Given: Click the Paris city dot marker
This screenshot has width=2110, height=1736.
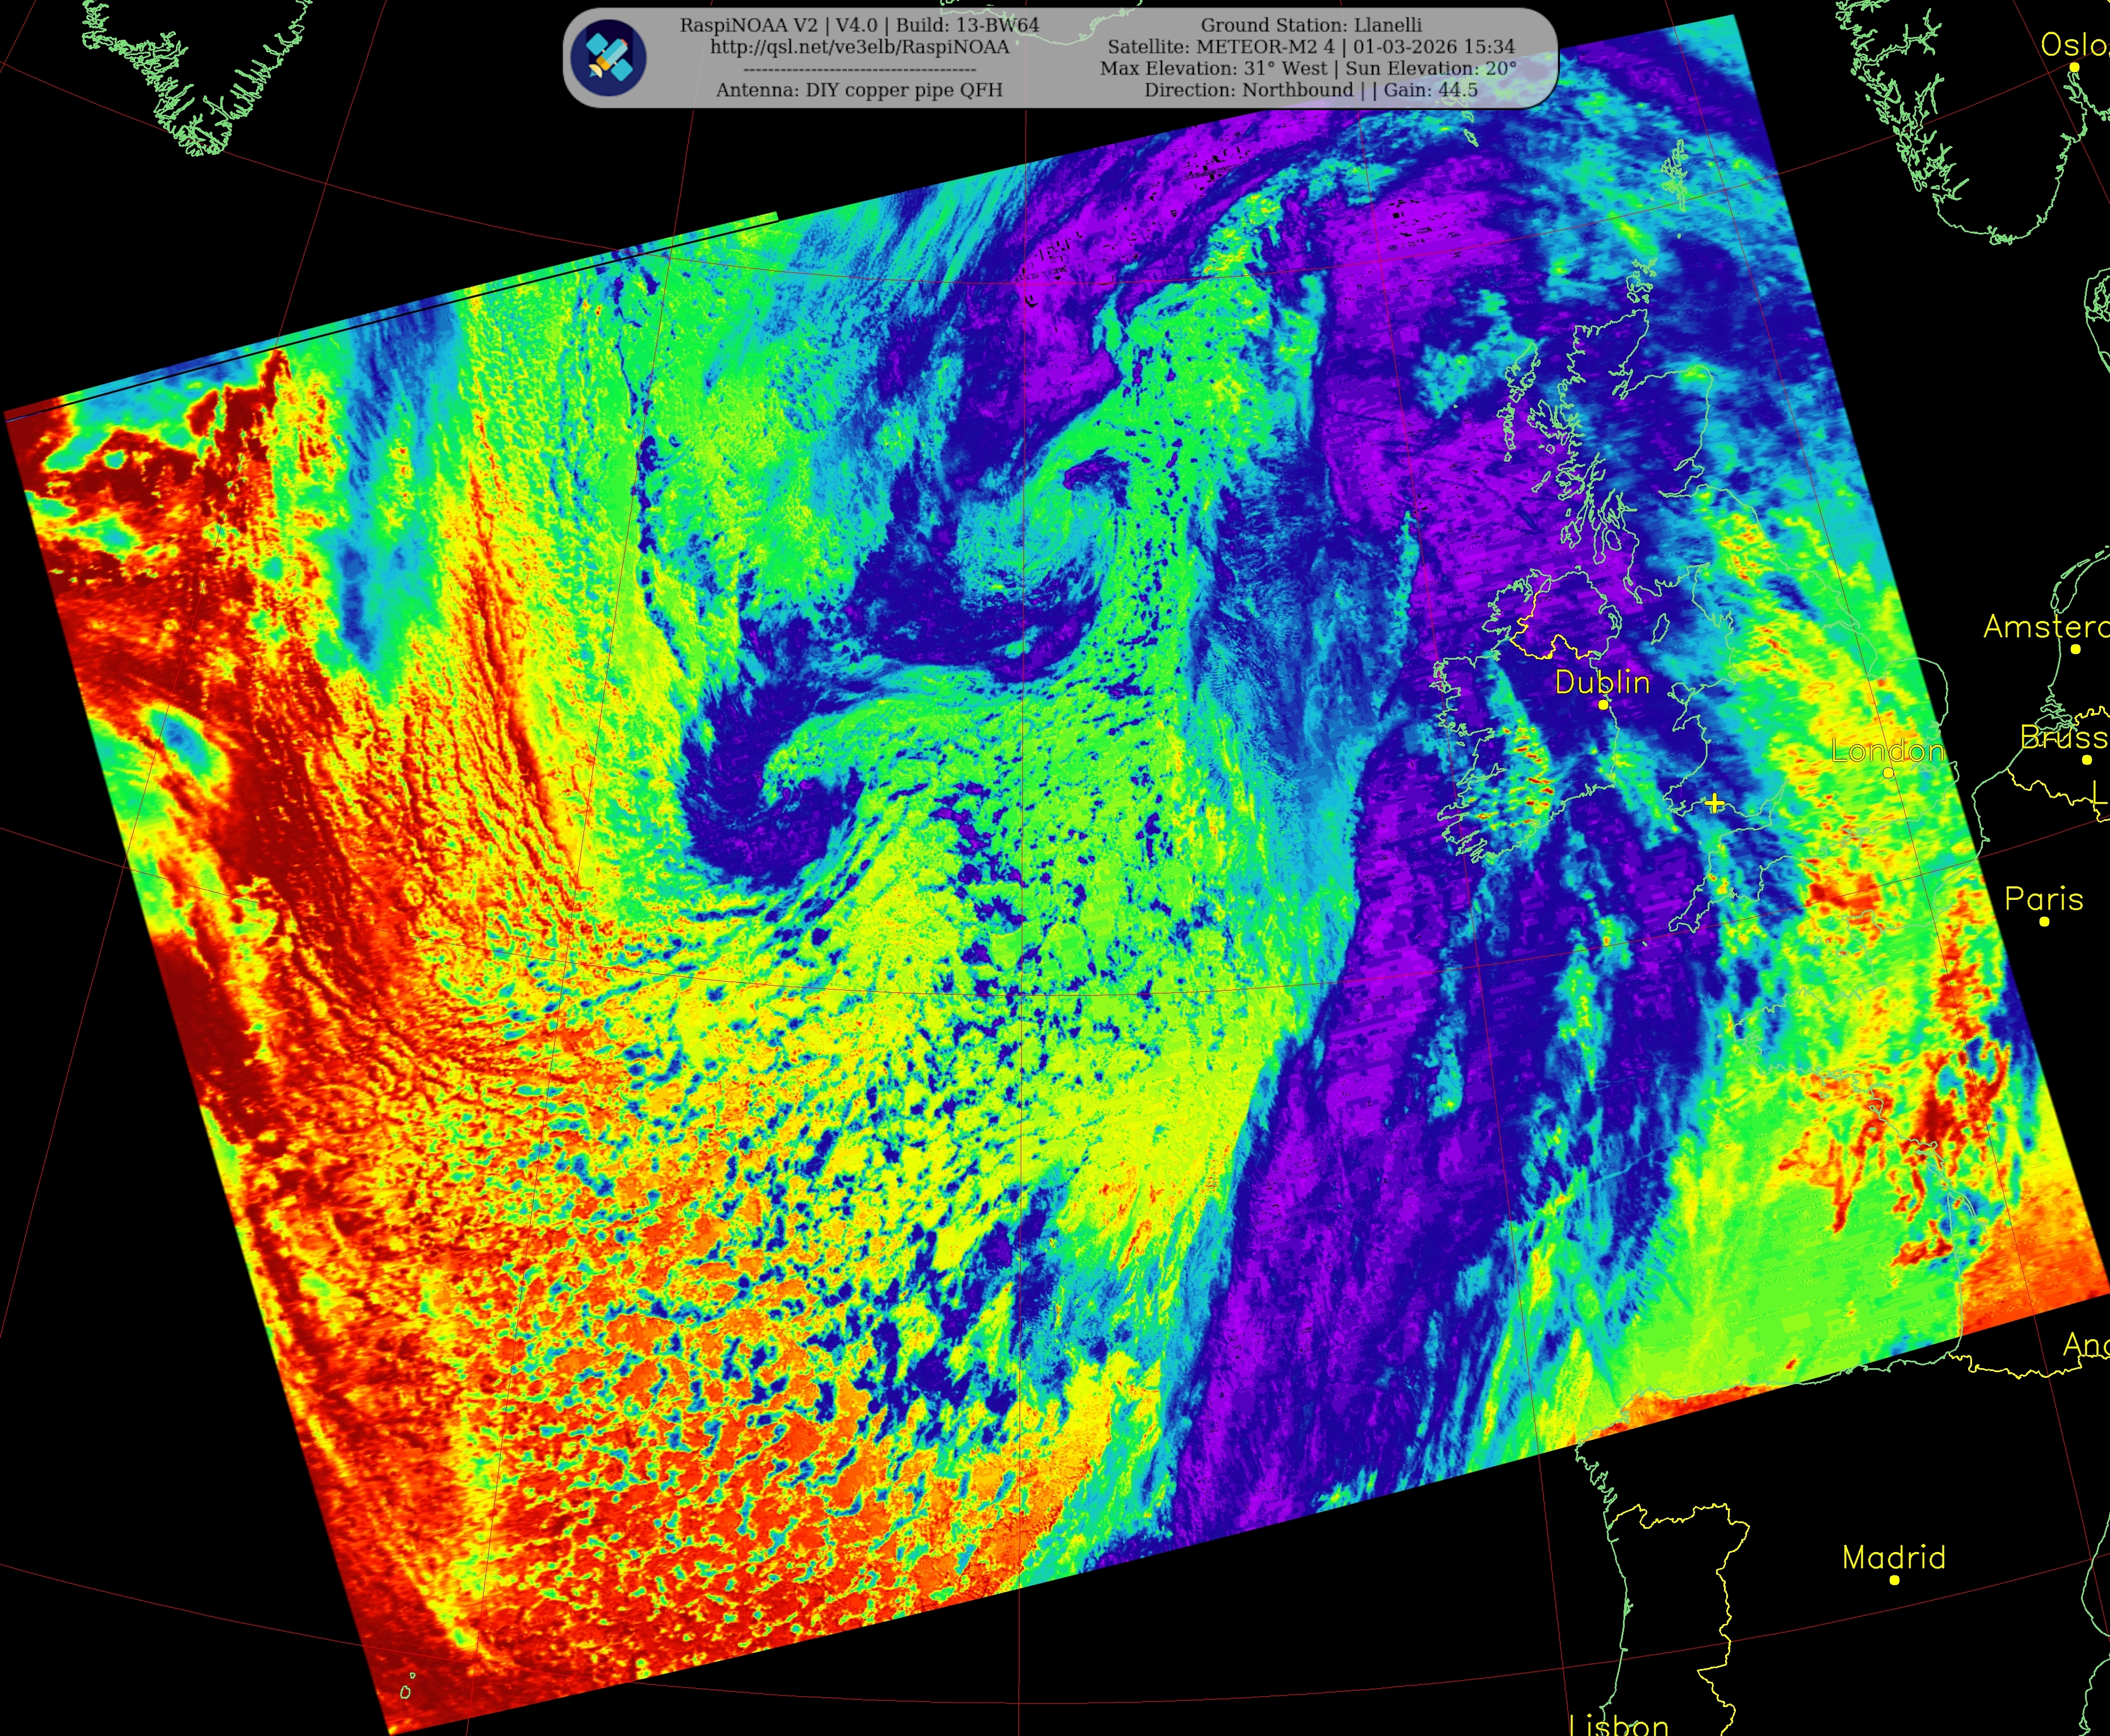Looking at the screenshot, I should pyautogui.click(x=2044, y=921).
